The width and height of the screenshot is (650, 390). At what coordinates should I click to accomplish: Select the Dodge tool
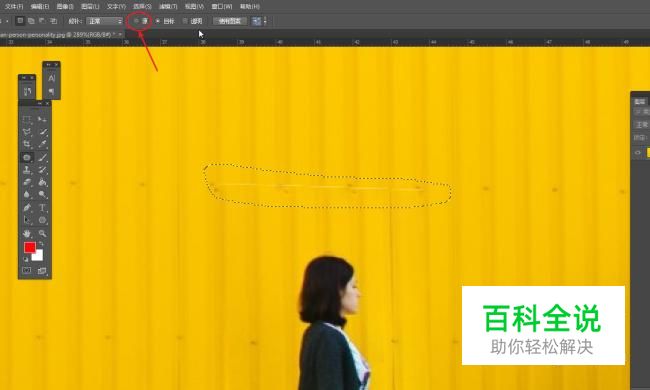click(x=42, y=194)
